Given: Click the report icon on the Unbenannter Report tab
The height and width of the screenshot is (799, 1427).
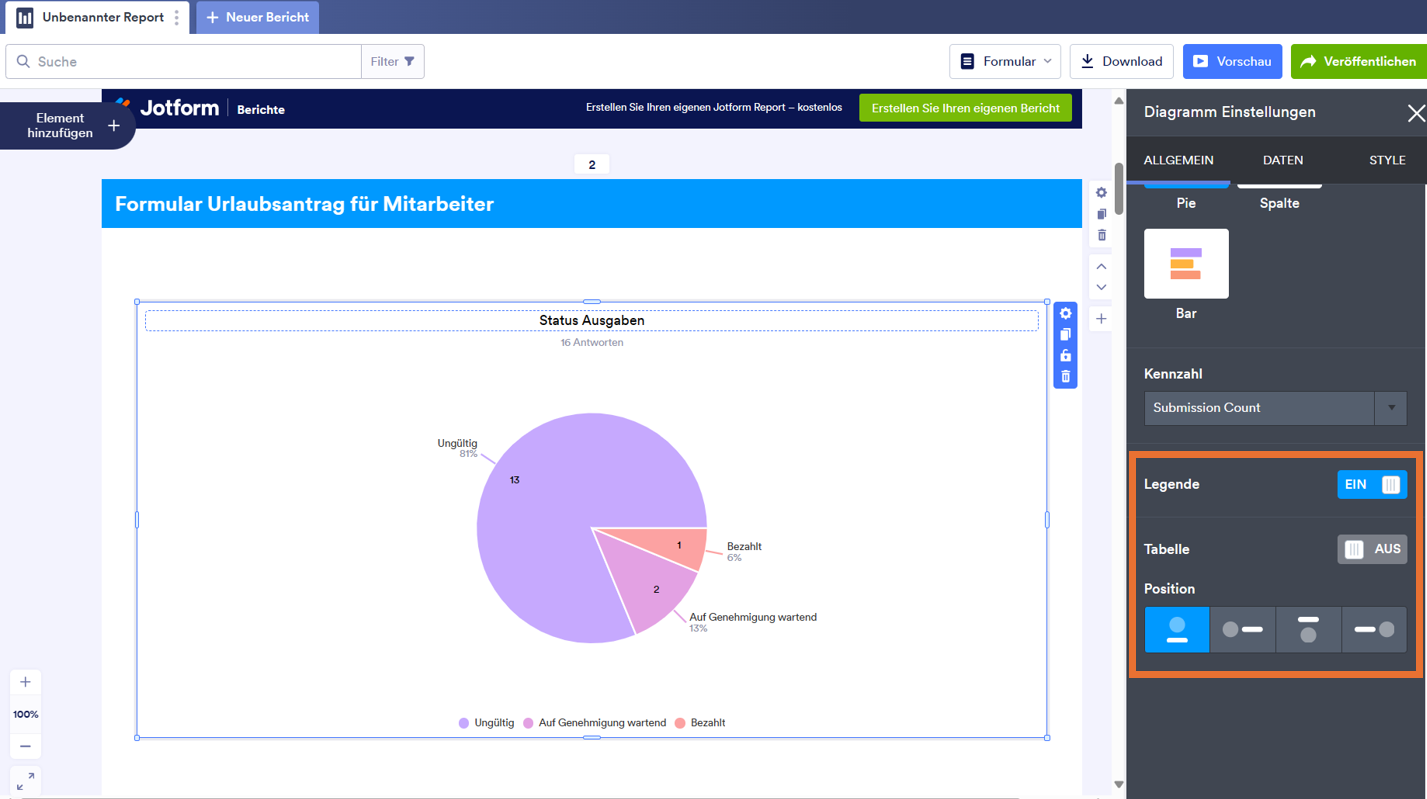Looking at the screenshot, I should tap(25, 17).
